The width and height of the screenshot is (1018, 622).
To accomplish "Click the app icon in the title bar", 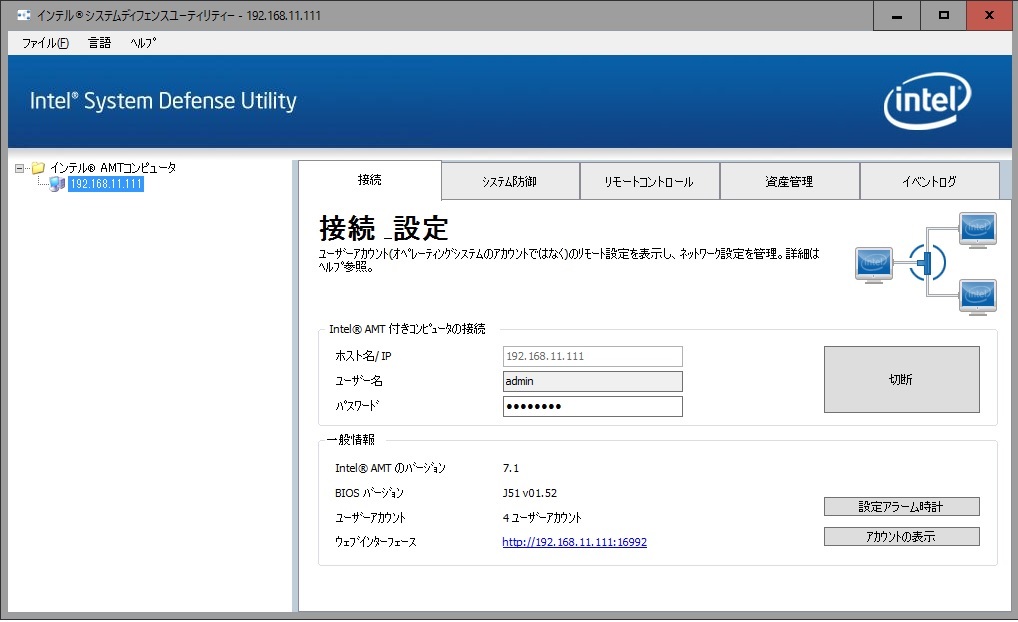I will click(x=24, y=14).
